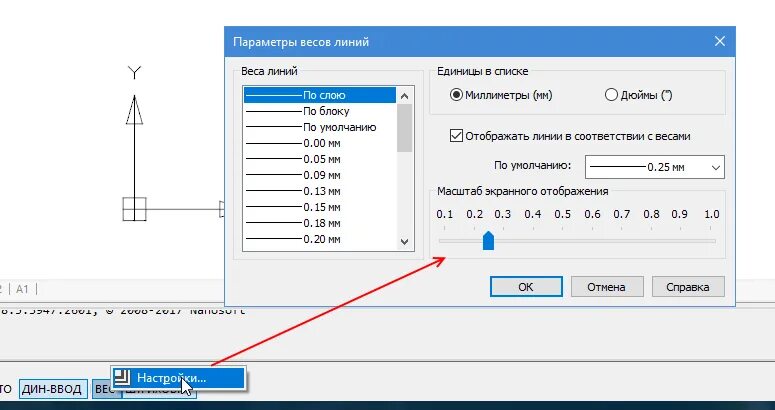Select 0.09 мм line weight

(320, 175)
